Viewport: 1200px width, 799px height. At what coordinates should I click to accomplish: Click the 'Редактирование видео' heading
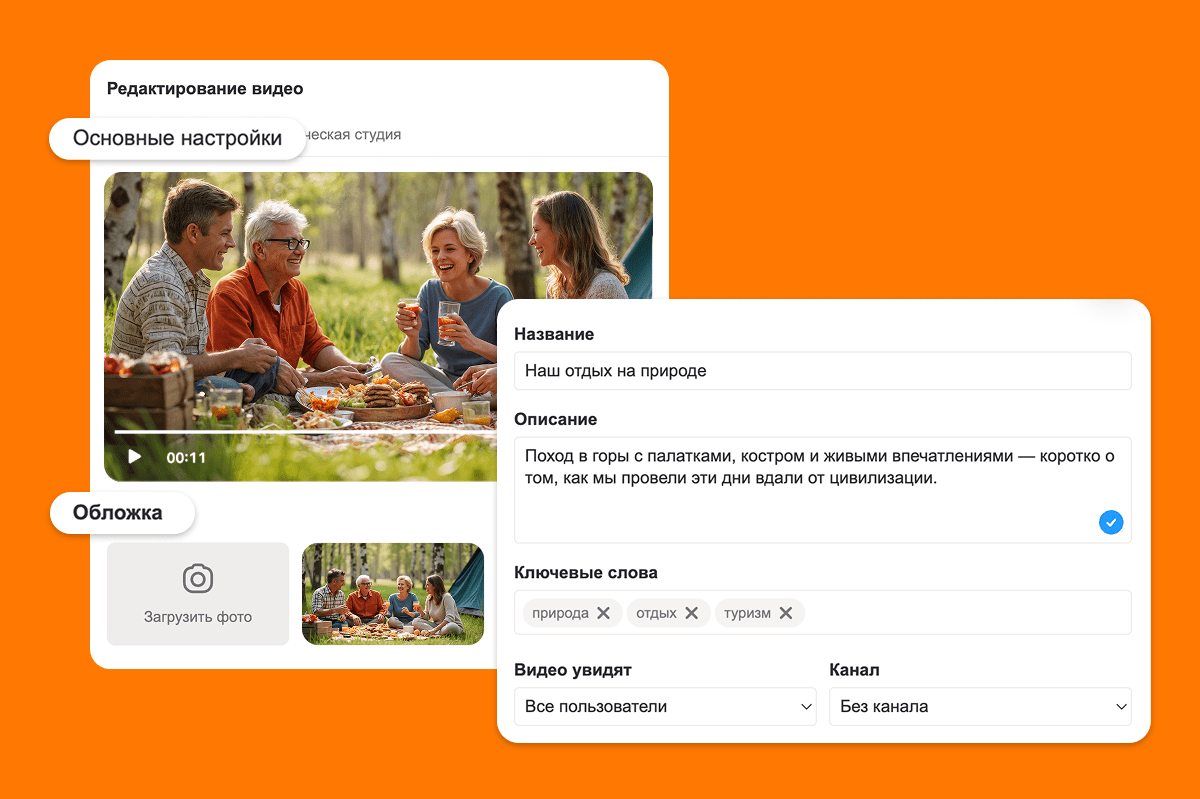pos(205,89)
